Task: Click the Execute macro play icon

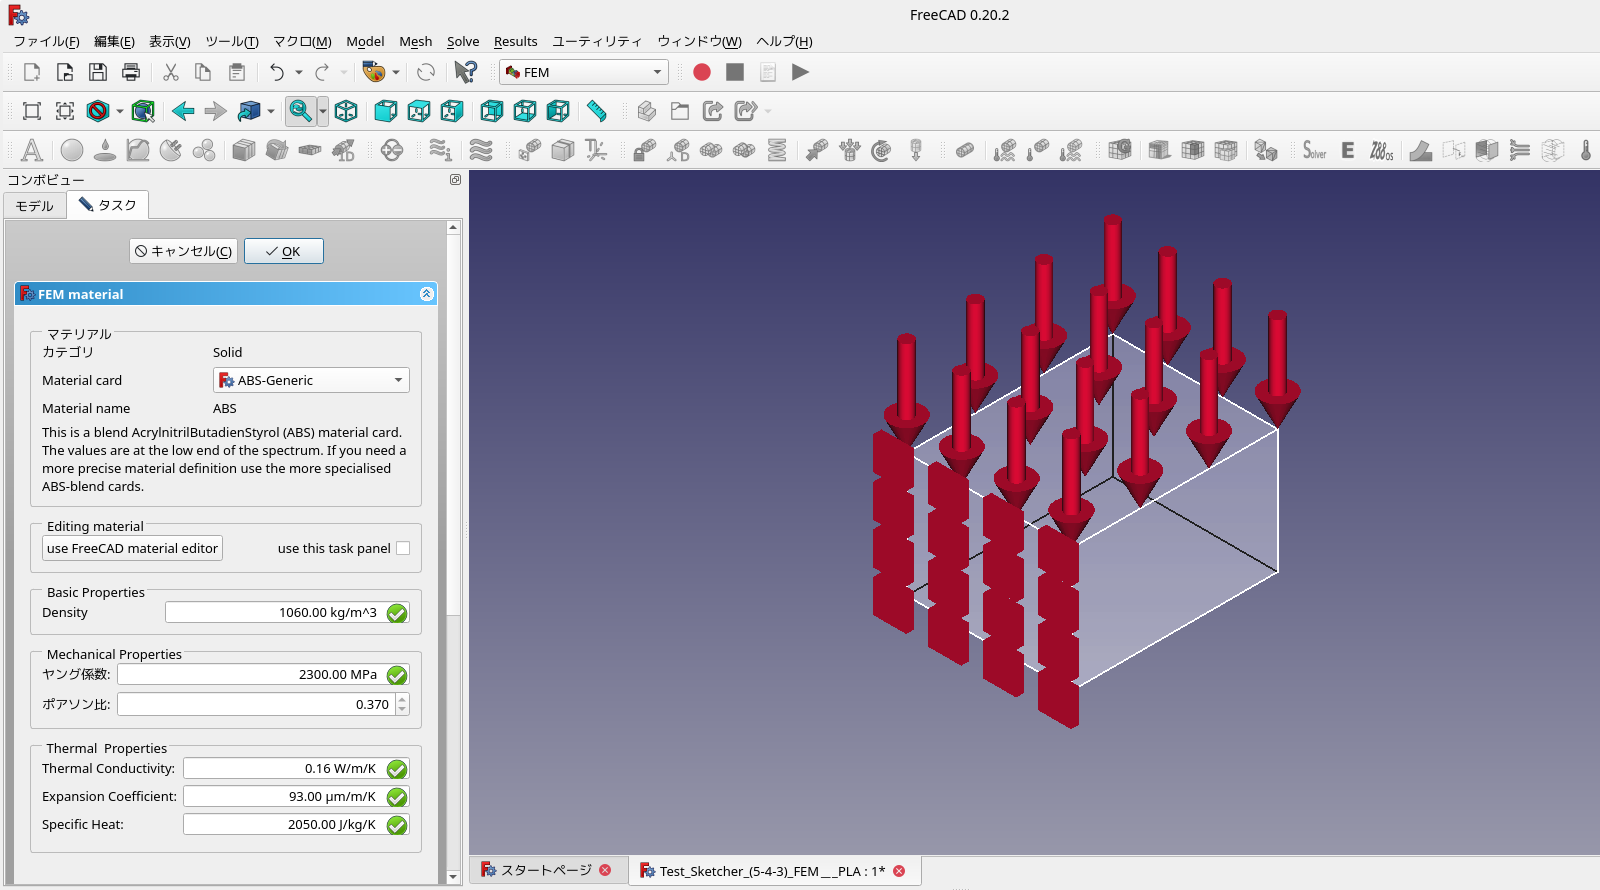Action: [x=800, y=72]
